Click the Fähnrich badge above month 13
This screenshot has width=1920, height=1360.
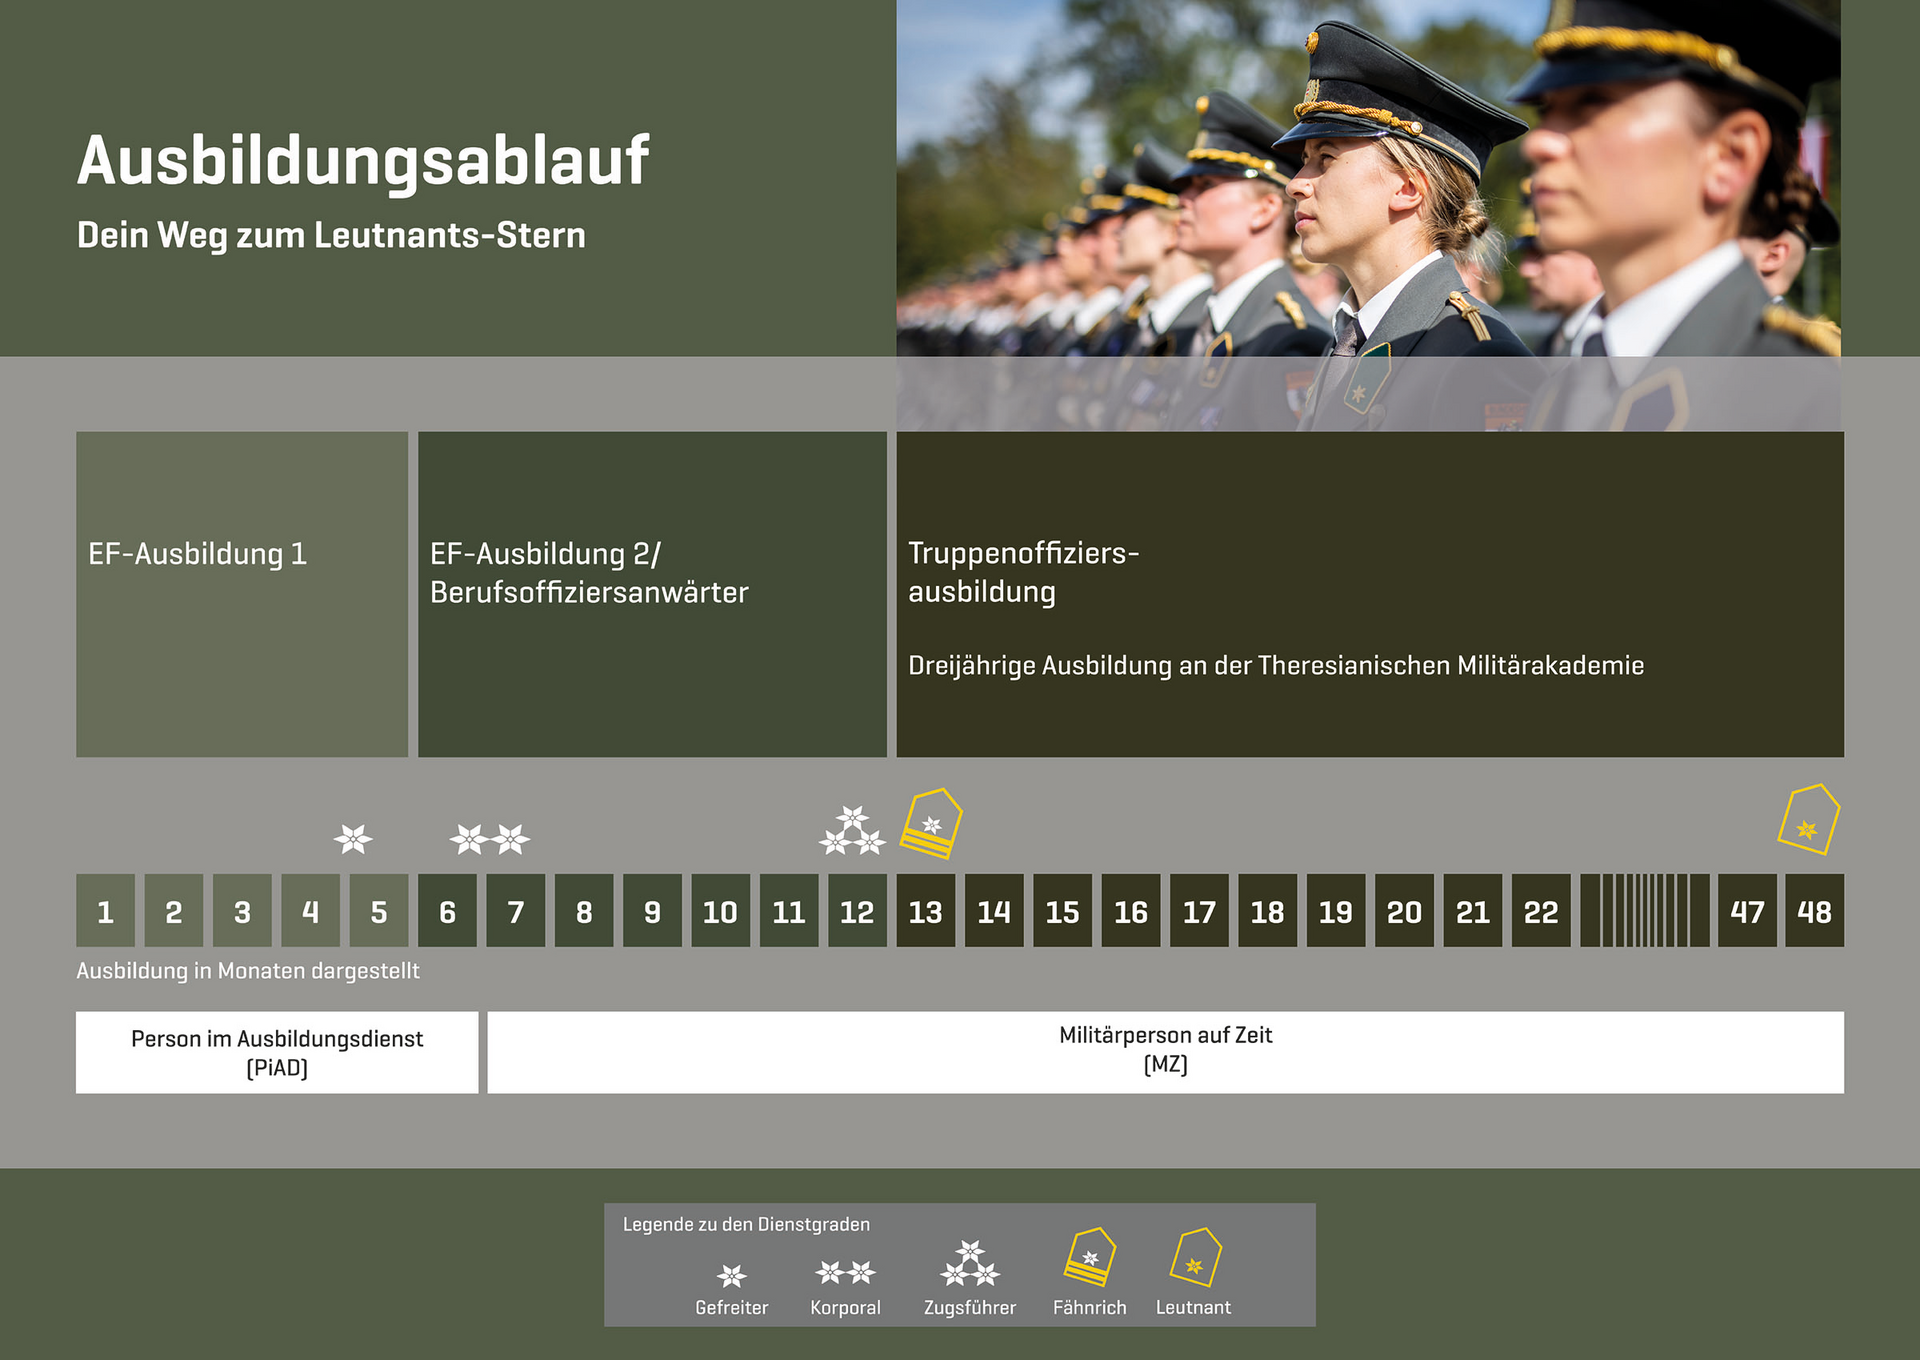[931, 824]
